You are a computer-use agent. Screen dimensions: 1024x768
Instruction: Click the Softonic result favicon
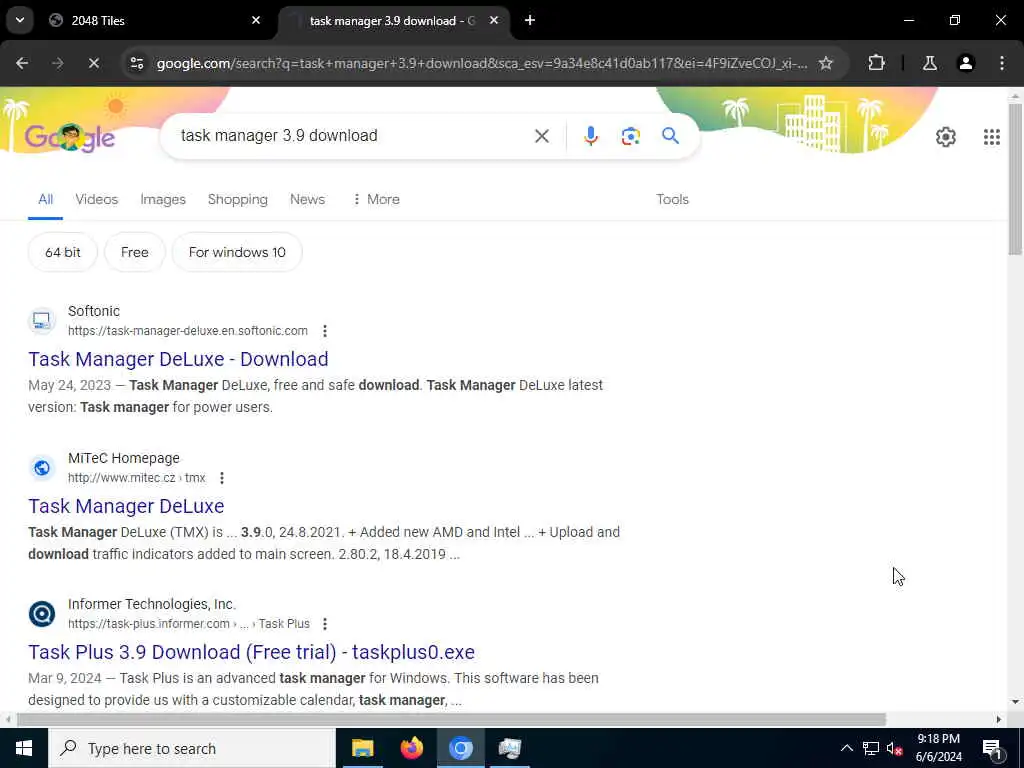pos(42,321)
